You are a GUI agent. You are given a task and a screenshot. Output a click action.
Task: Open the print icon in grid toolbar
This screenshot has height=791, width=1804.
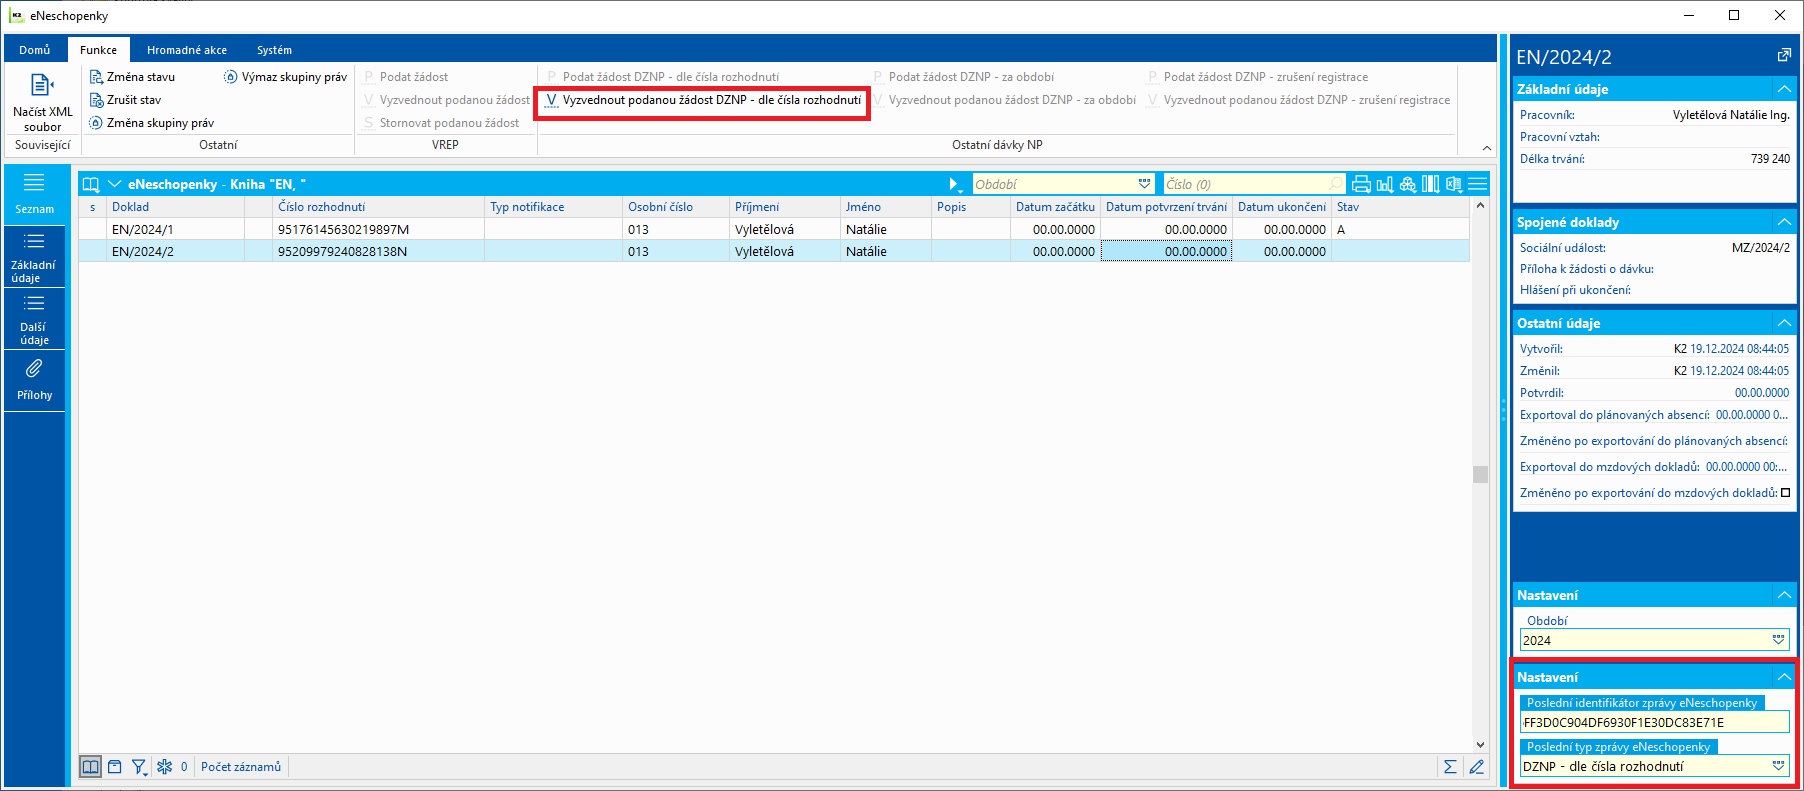pos(1360,184)
